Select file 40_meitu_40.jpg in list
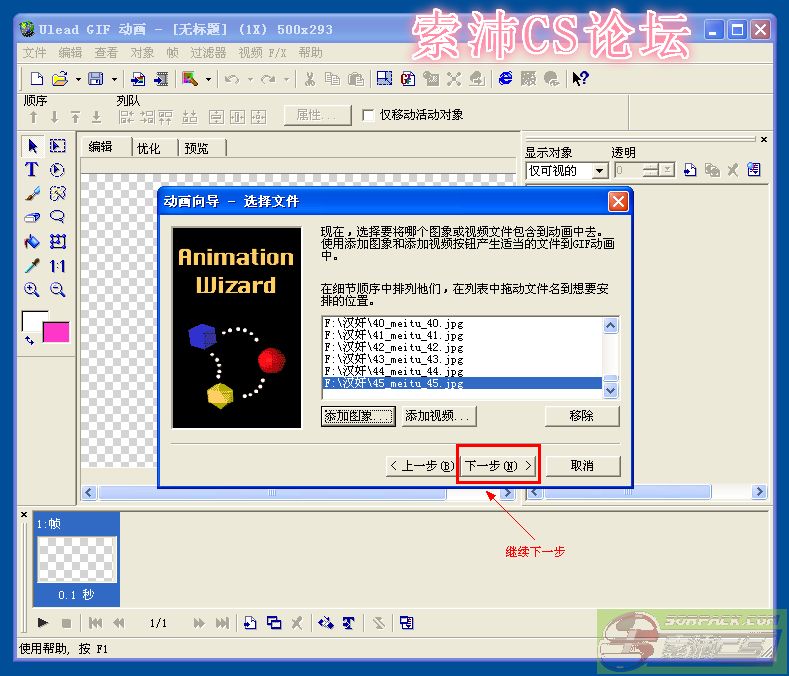Image resolution: width=789 pixels, height=676 pixels. 462,323
